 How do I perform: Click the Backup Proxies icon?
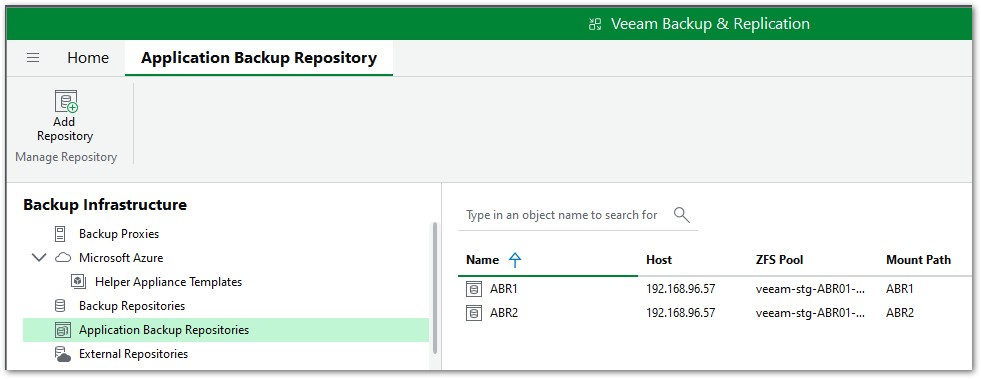point(61,234)
